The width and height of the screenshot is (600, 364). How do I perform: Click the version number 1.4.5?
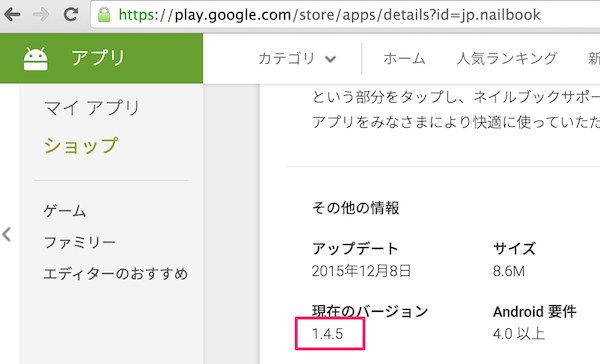click(328, 334)
